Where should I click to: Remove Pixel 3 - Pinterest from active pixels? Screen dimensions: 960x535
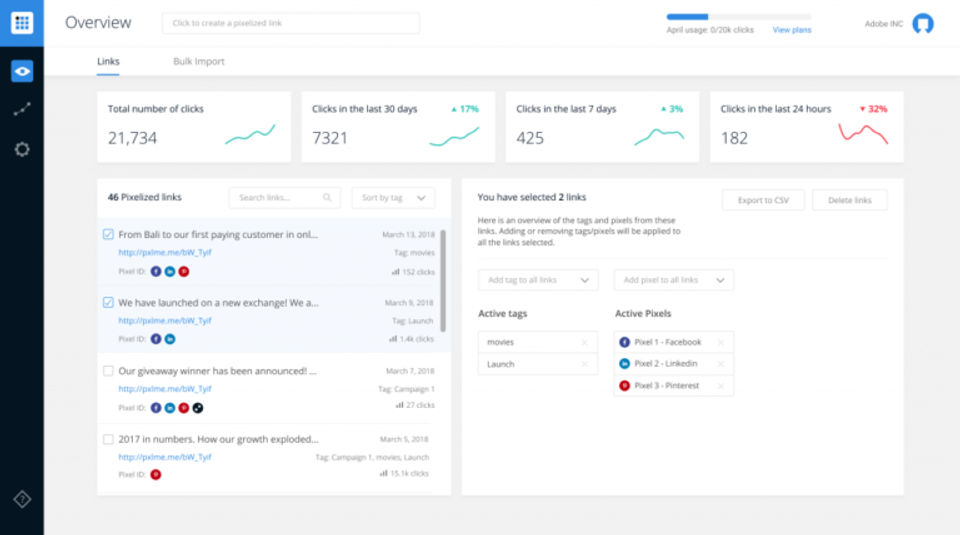coord(720,386)
